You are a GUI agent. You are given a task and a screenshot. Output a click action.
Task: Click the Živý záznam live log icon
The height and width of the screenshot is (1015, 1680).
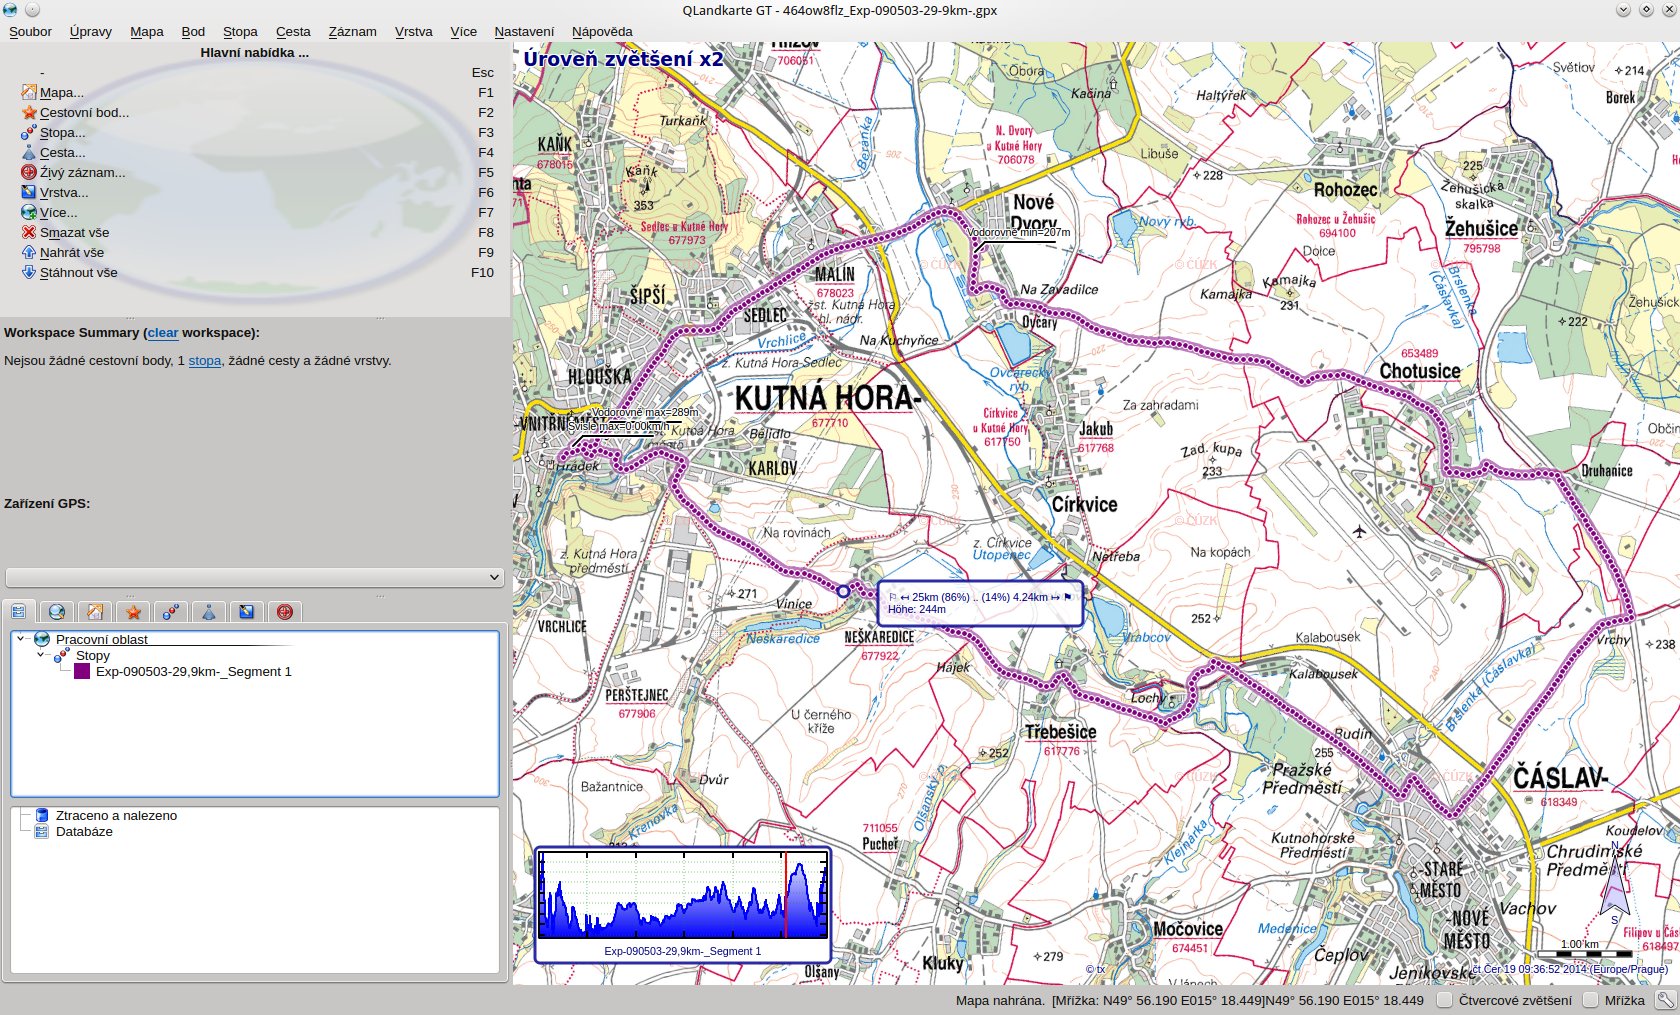pos(29,172)
